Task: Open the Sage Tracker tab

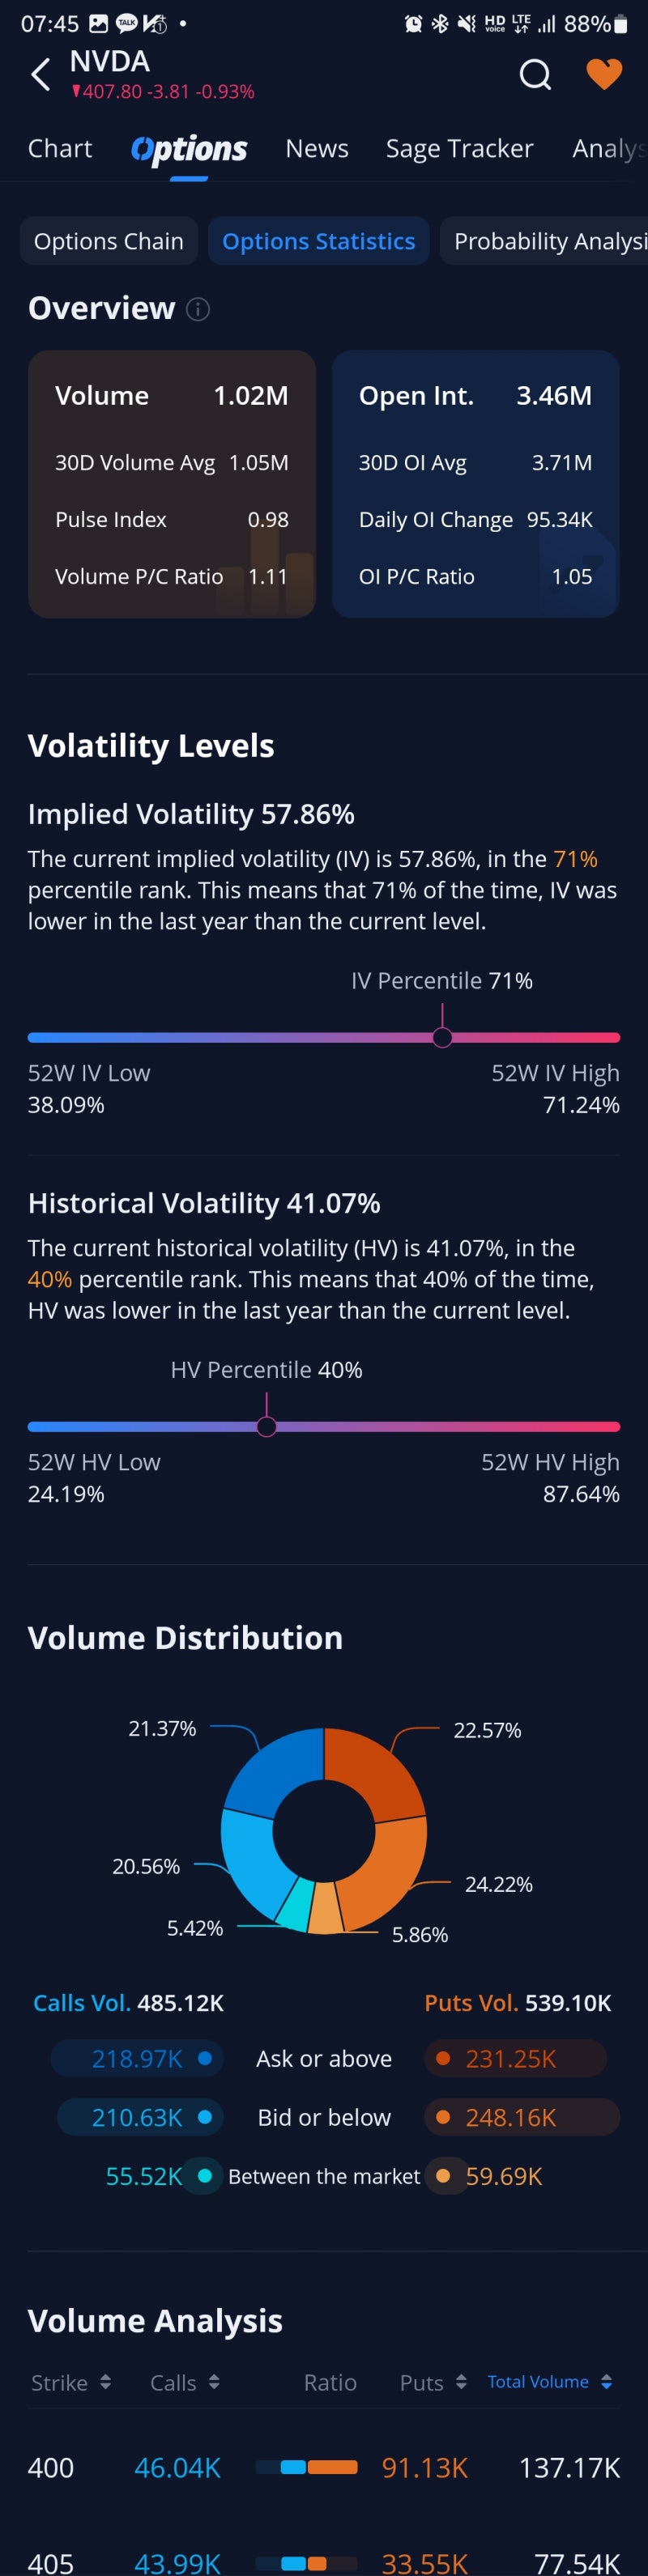Action: click(x=459, y=149)
